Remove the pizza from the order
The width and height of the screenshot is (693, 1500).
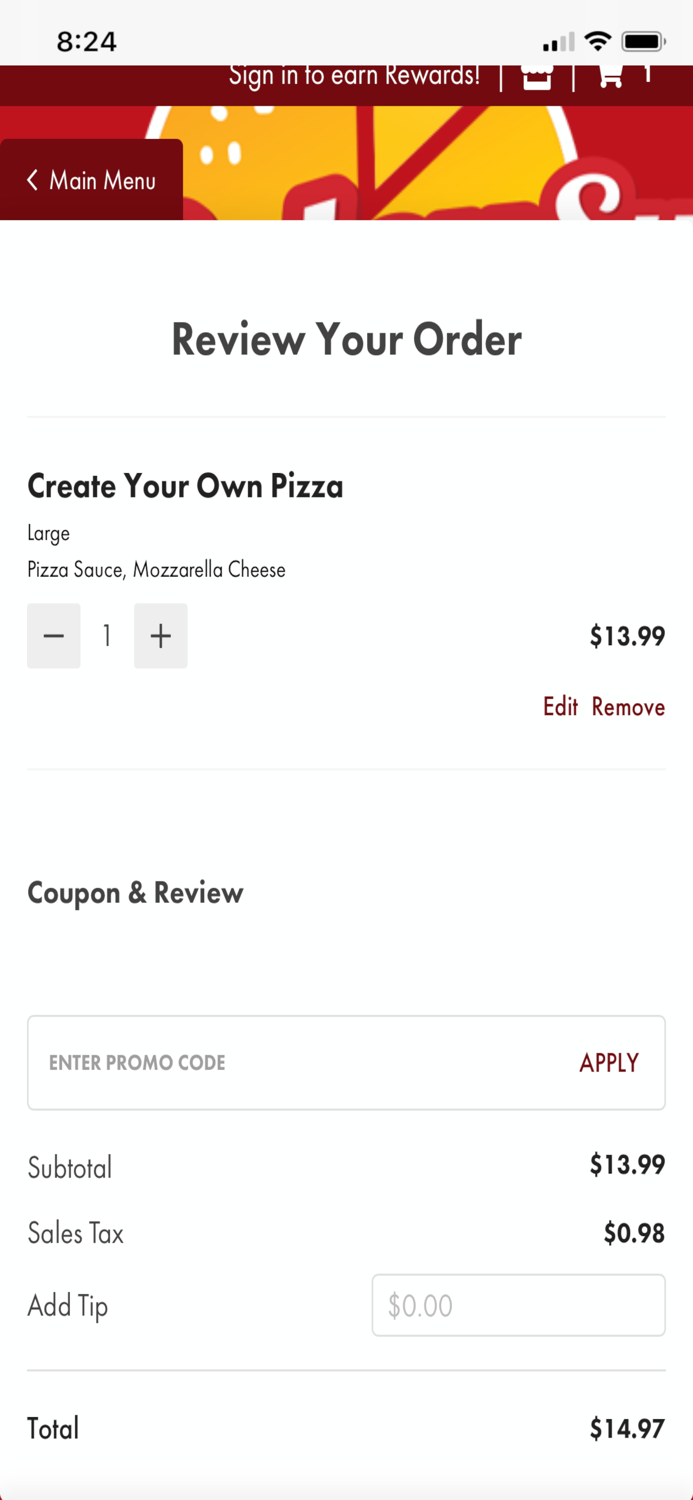point(628,707)
